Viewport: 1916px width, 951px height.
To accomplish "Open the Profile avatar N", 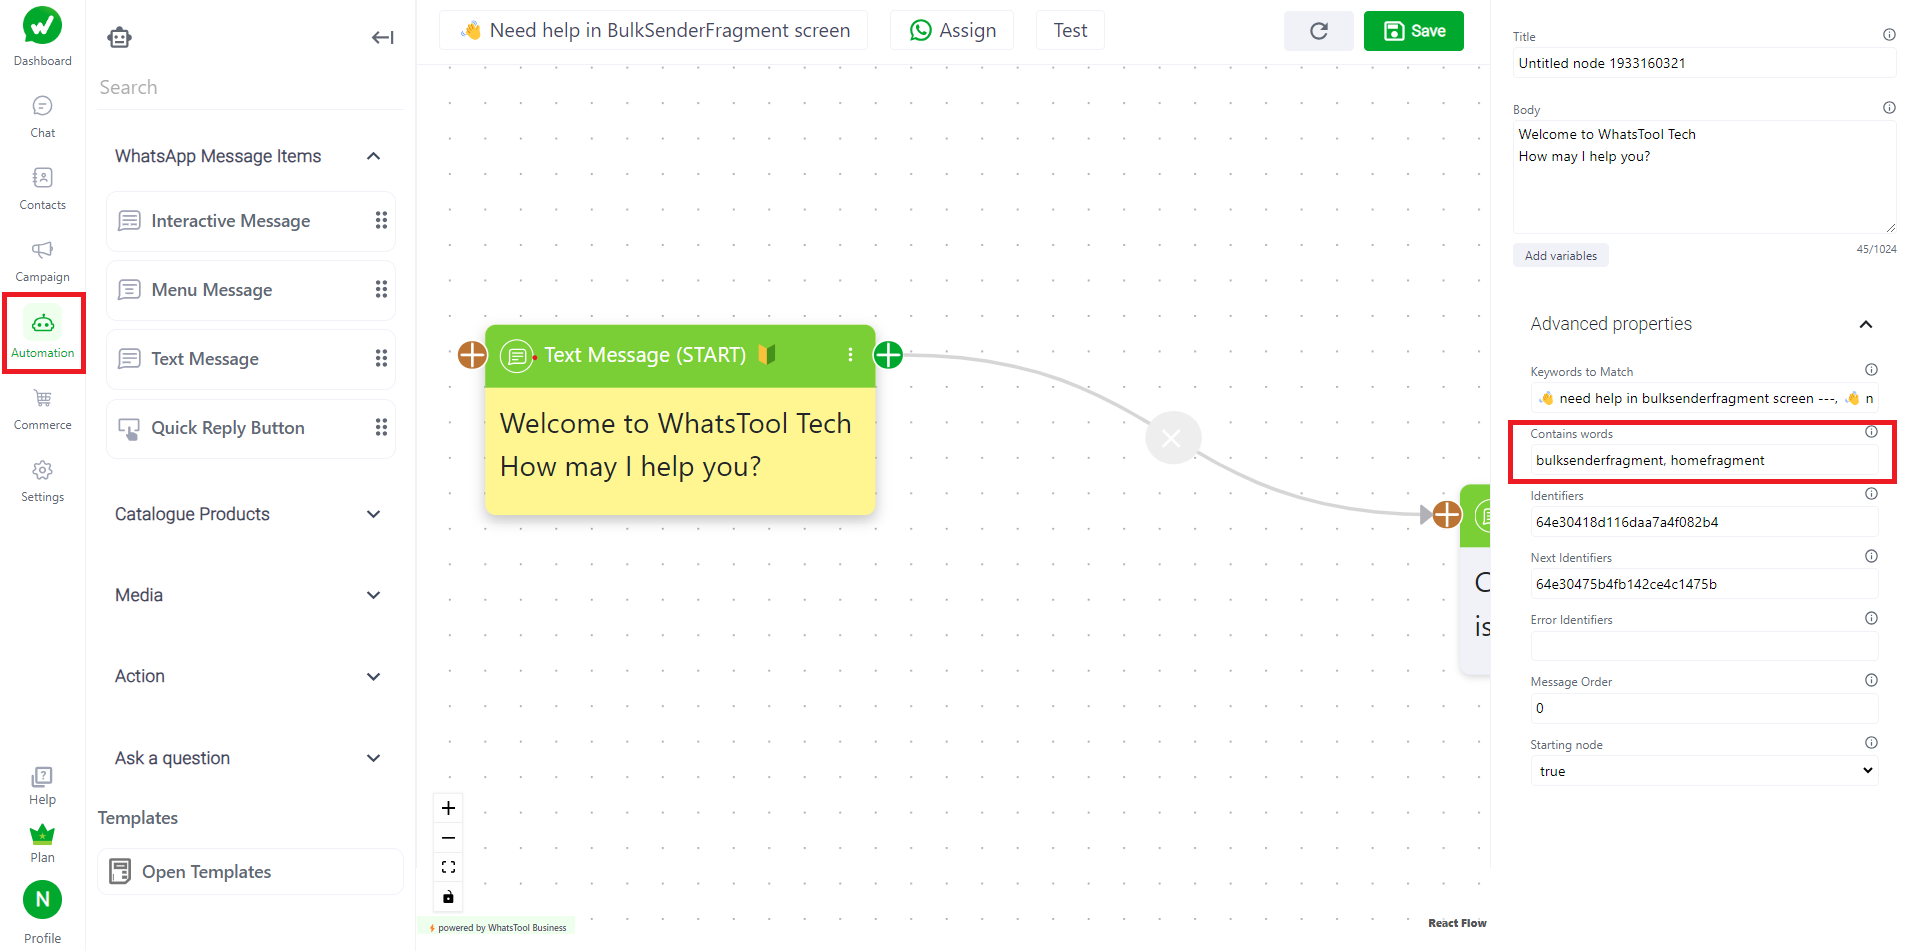I will (x=42, y=900).
